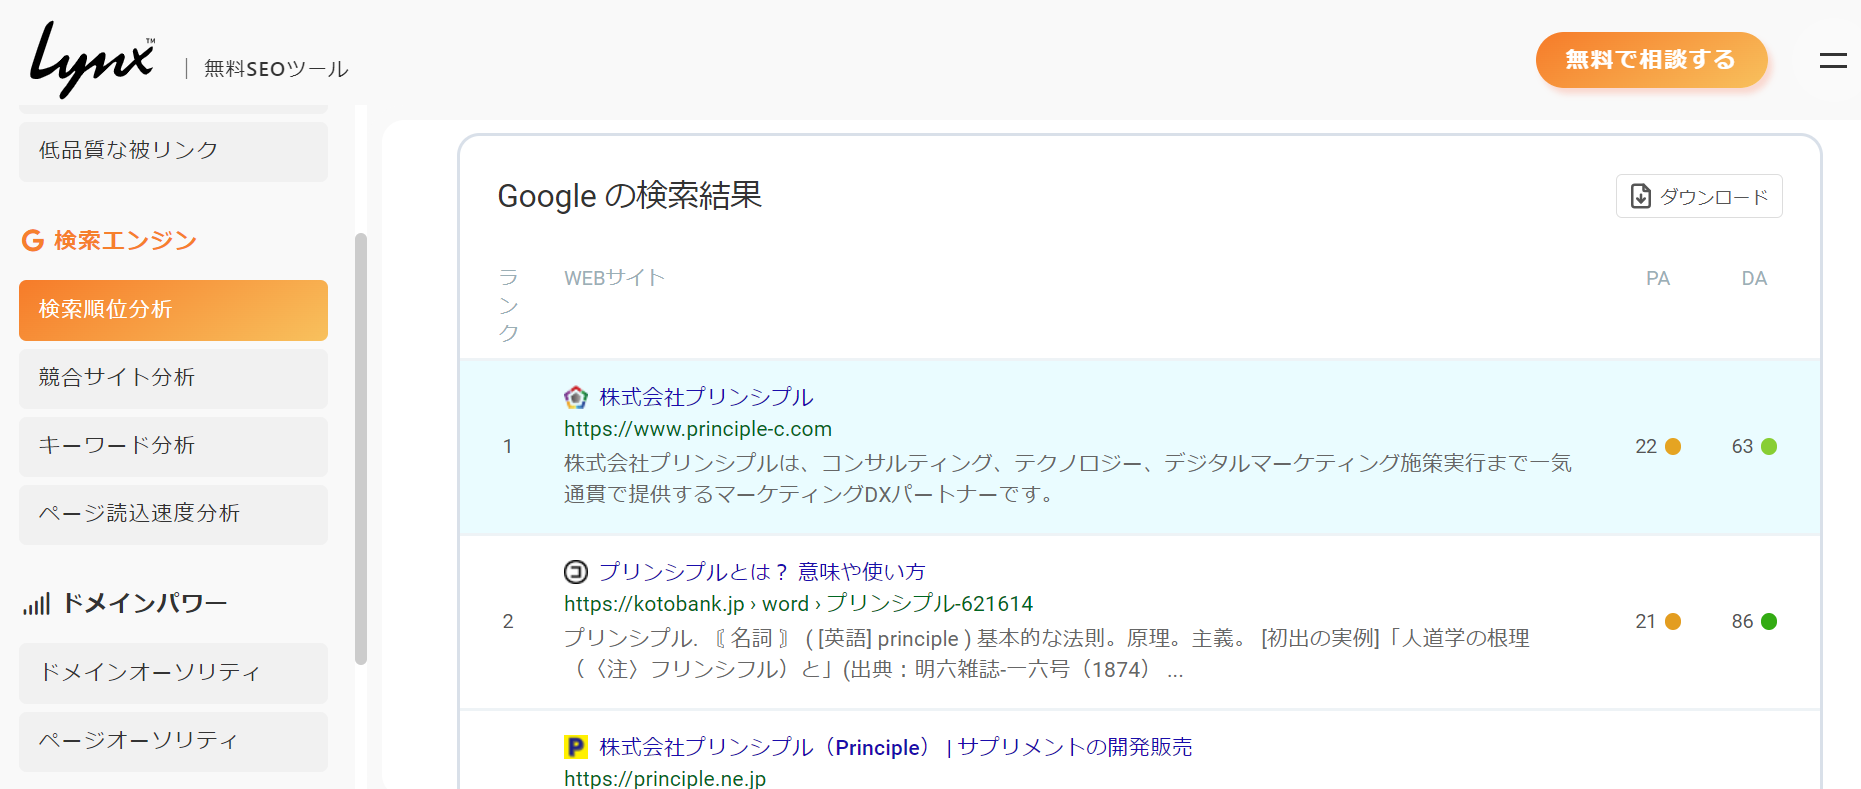Click the yellow P favicon in result 3

pos(576,747)
